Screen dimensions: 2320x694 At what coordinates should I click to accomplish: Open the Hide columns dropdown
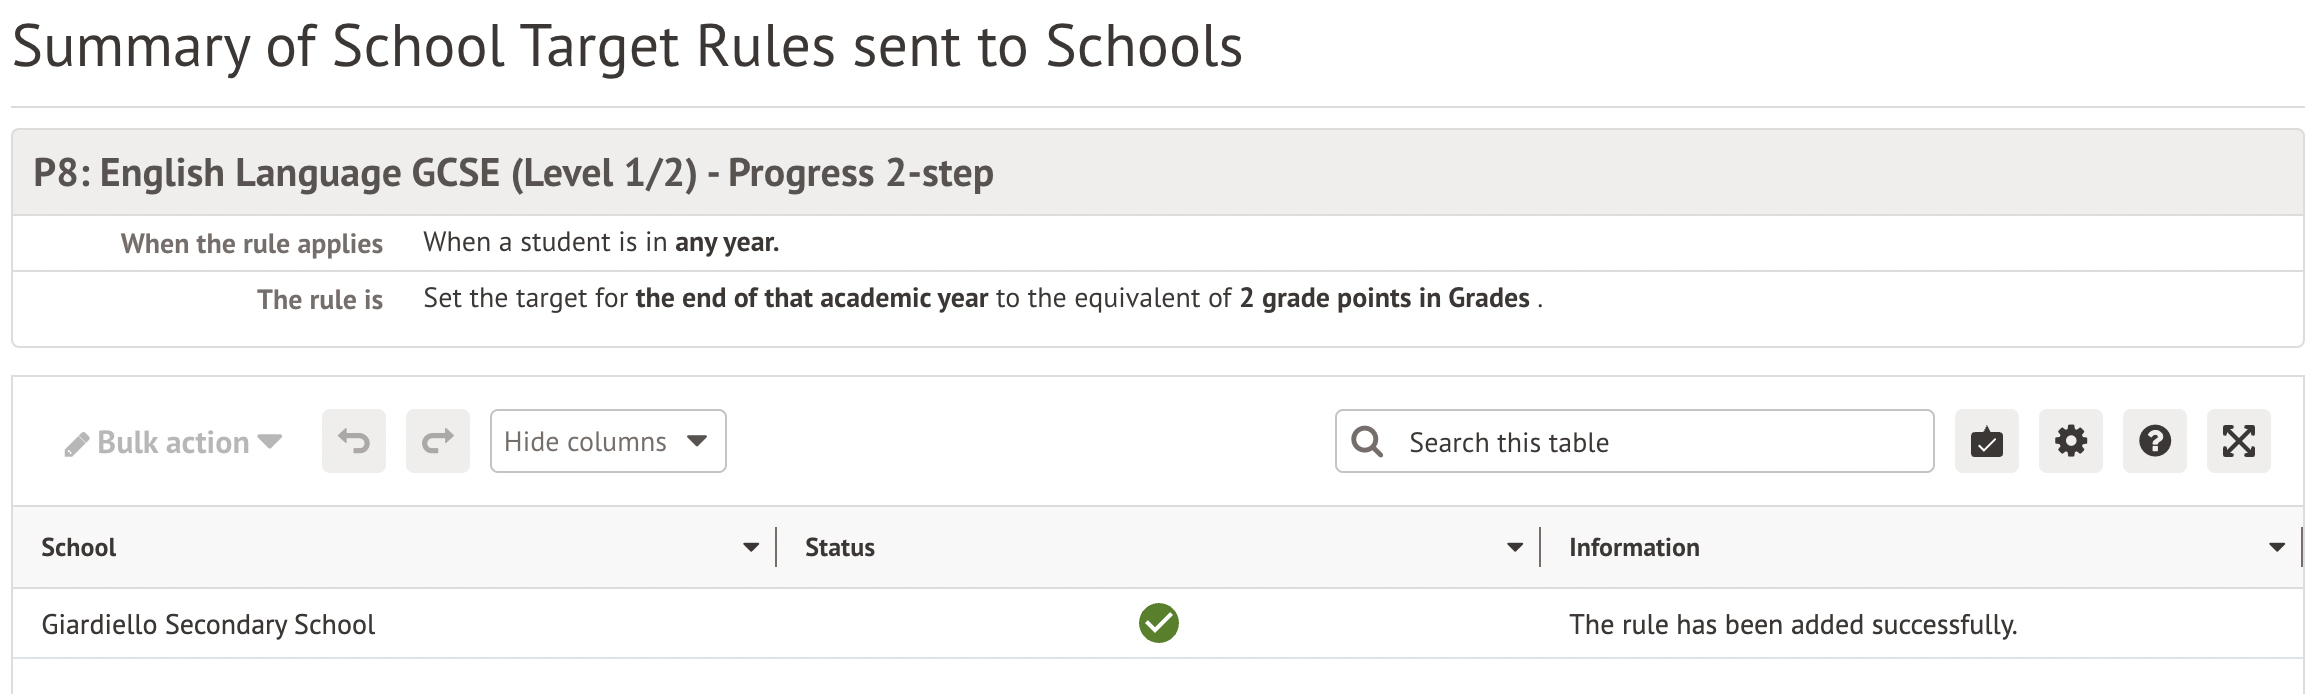[607, 441]
